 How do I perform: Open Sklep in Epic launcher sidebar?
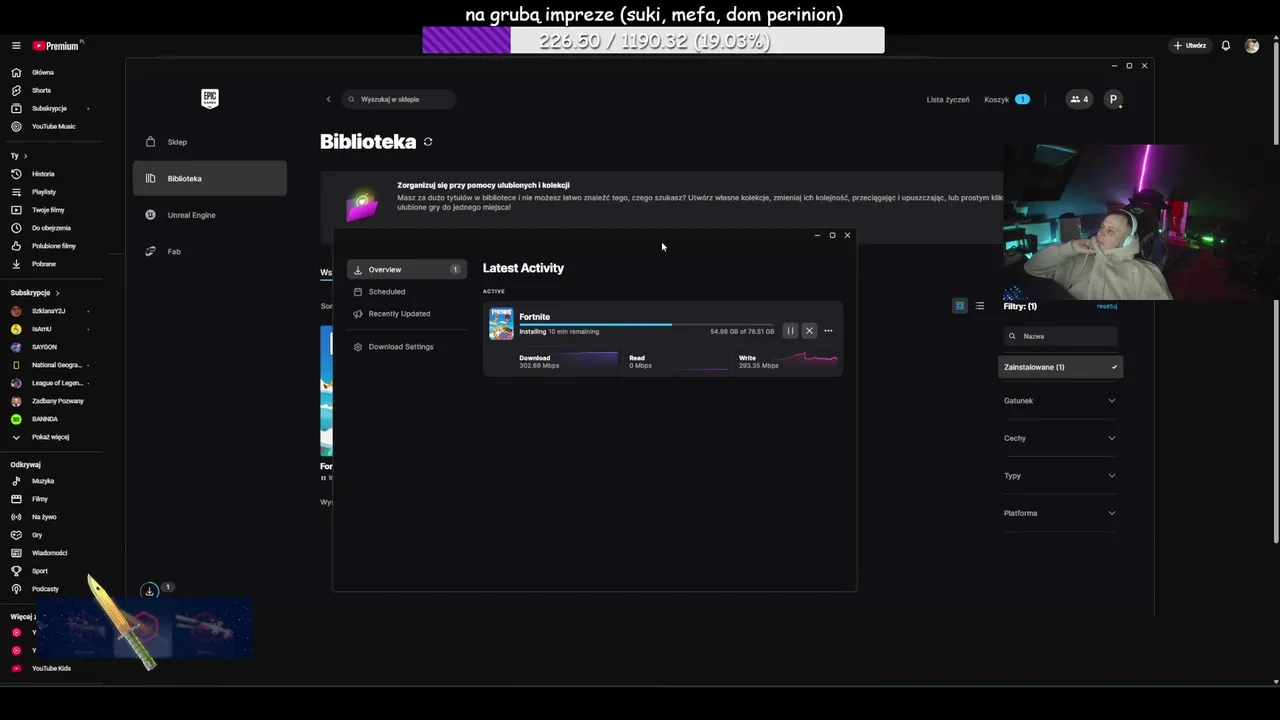click(x=210, y=142)
